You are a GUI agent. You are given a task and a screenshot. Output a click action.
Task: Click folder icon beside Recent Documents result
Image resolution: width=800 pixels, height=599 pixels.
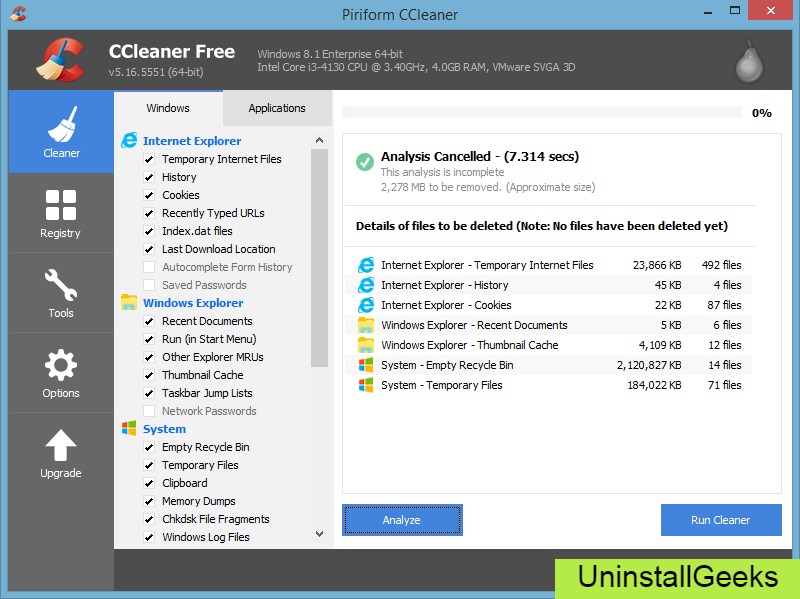coord(366,325)
